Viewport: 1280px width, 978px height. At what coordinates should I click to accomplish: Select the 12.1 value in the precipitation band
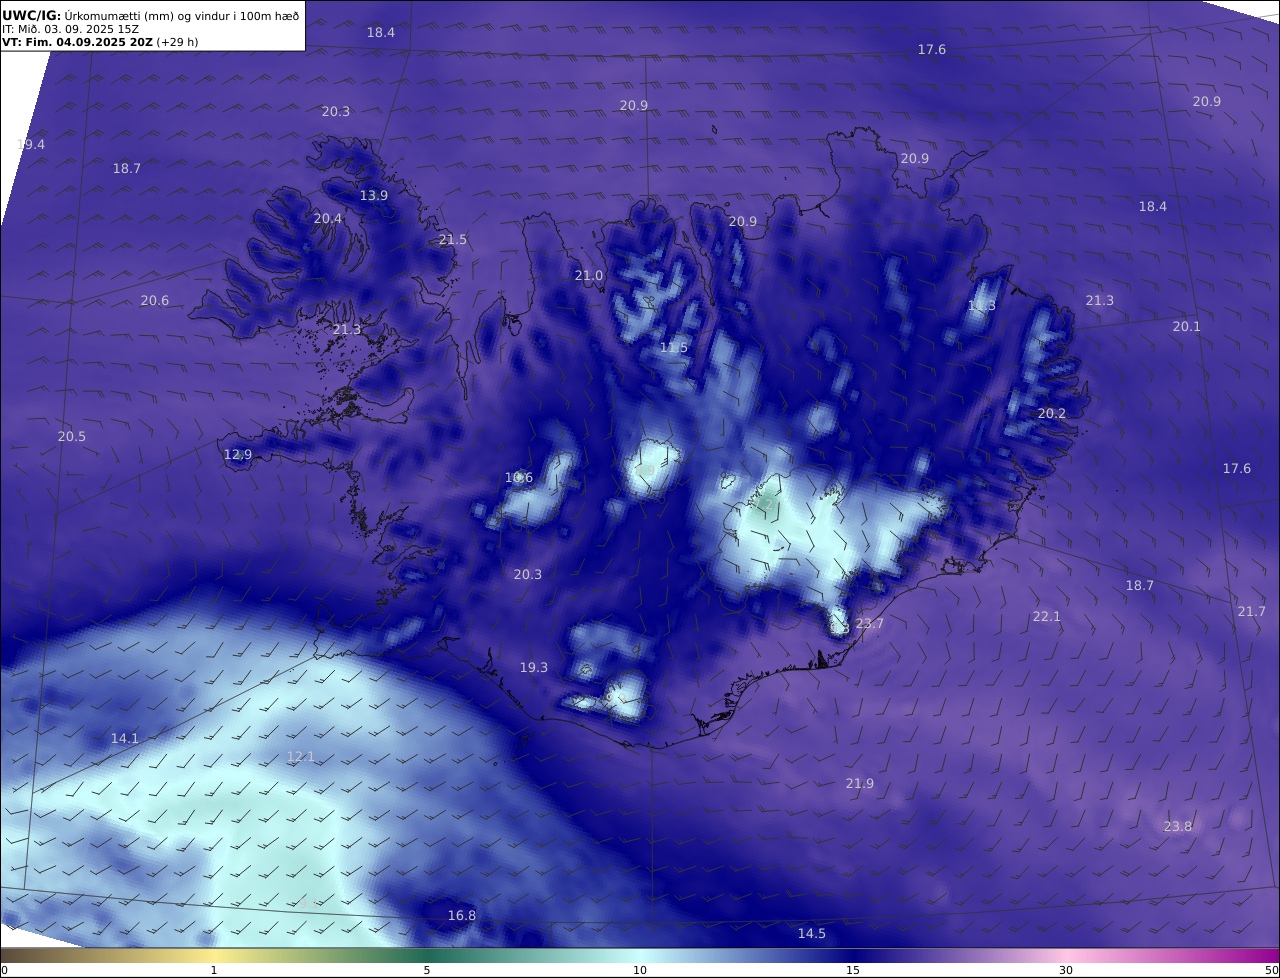(x=301, y=756)
